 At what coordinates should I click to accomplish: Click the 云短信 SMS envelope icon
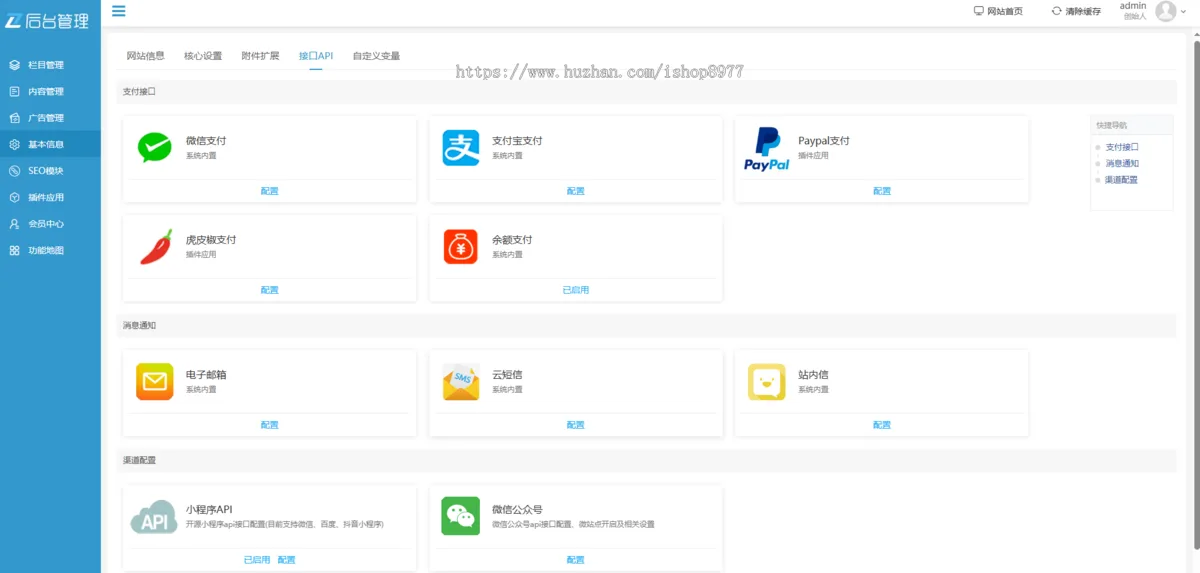[461, 382]
